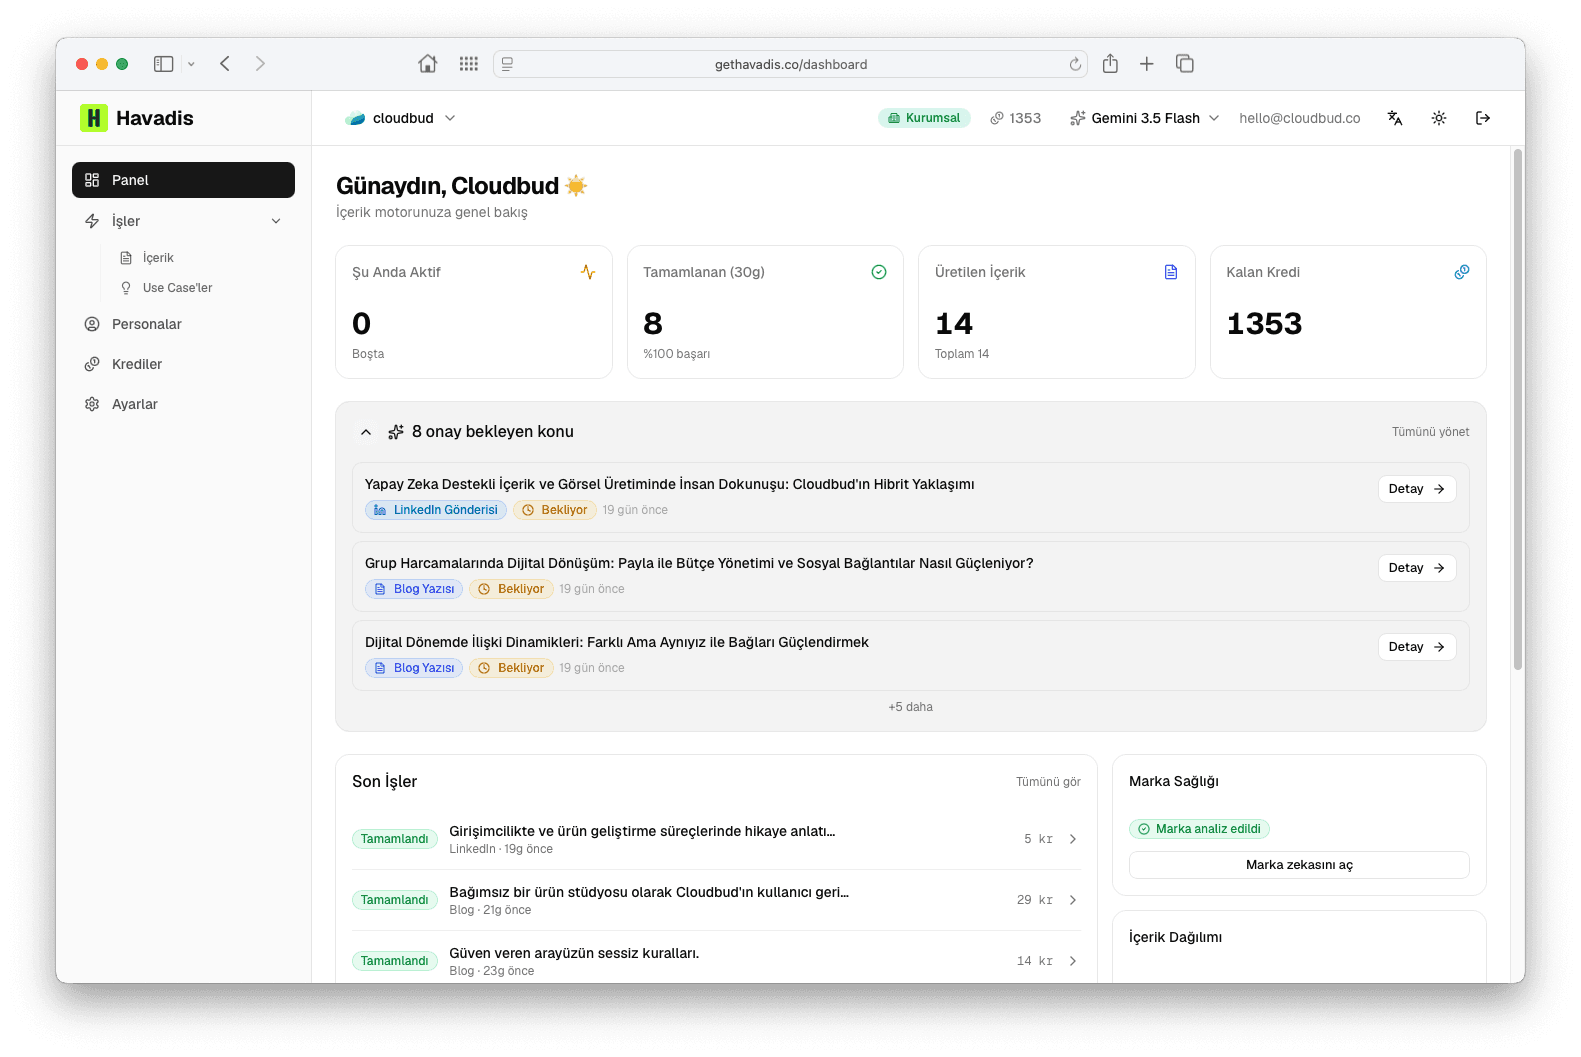Go back with the browser back arrow

click(x=225, y=64)
